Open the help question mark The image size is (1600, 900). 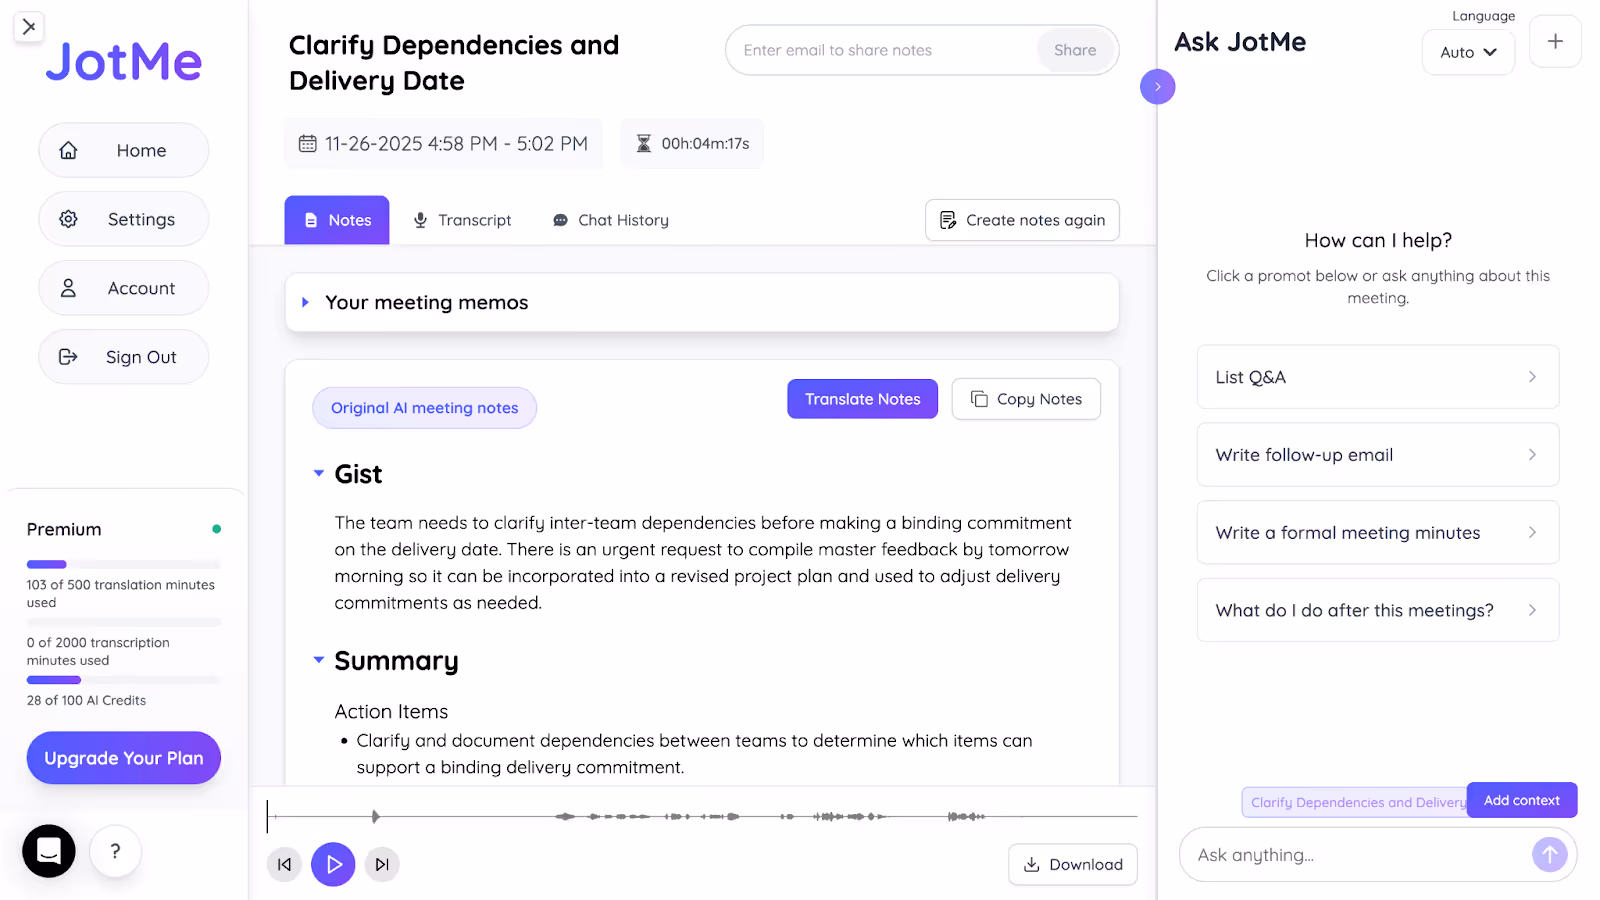click(115, 851)
